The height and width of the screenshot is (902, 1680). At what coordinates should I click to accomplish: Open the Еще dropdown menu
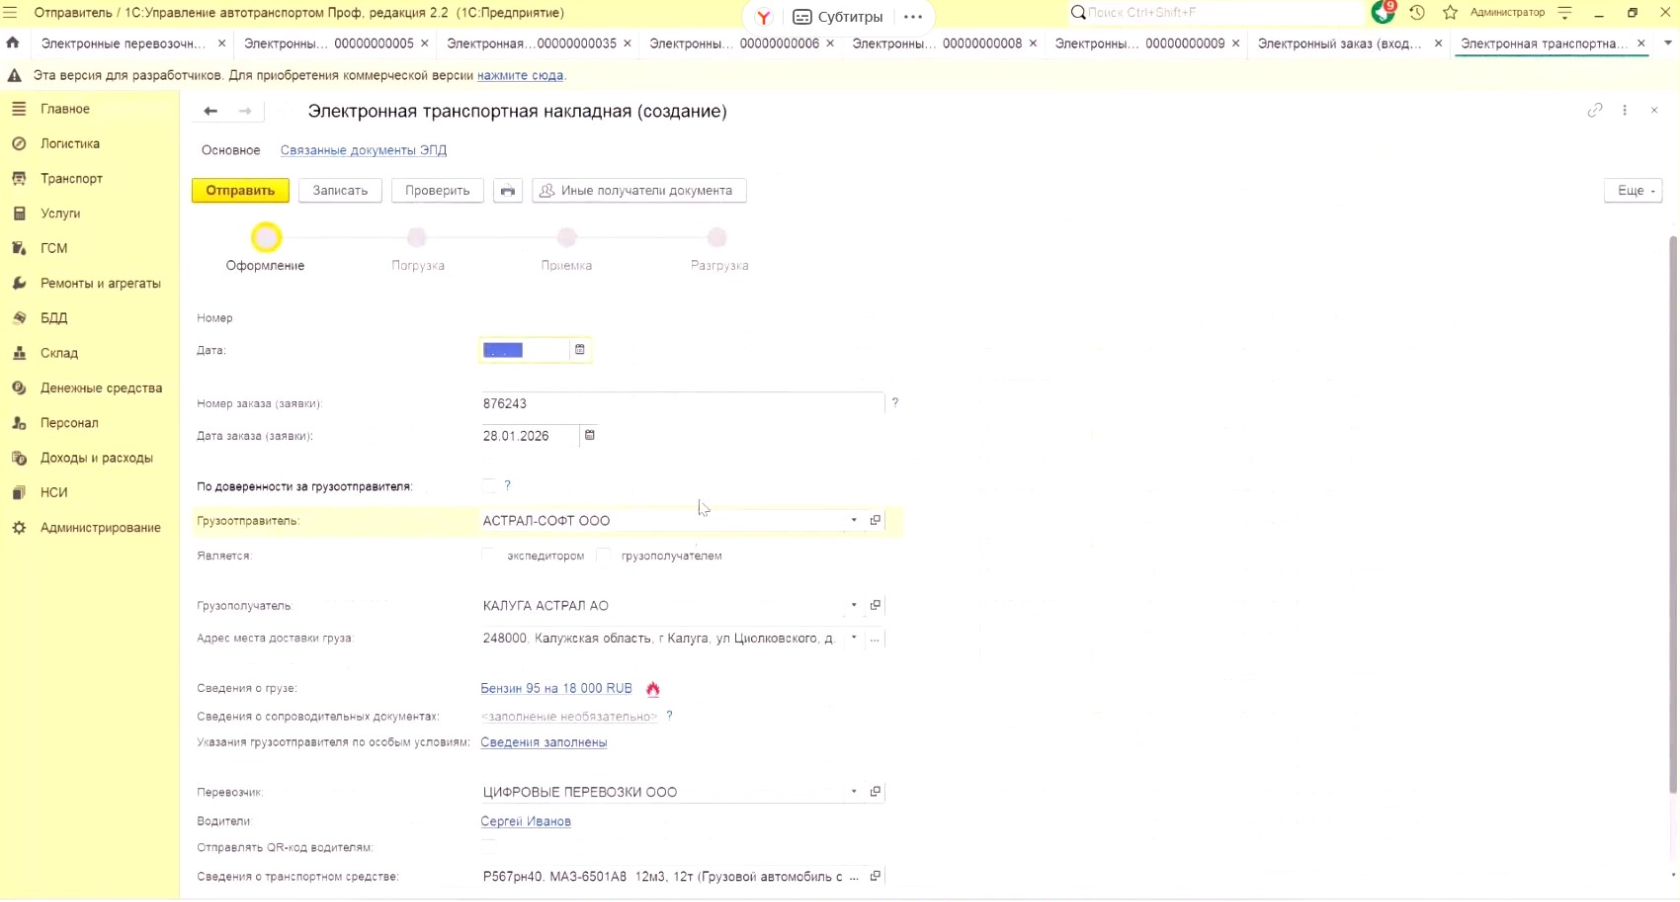tap(1633, 191)
